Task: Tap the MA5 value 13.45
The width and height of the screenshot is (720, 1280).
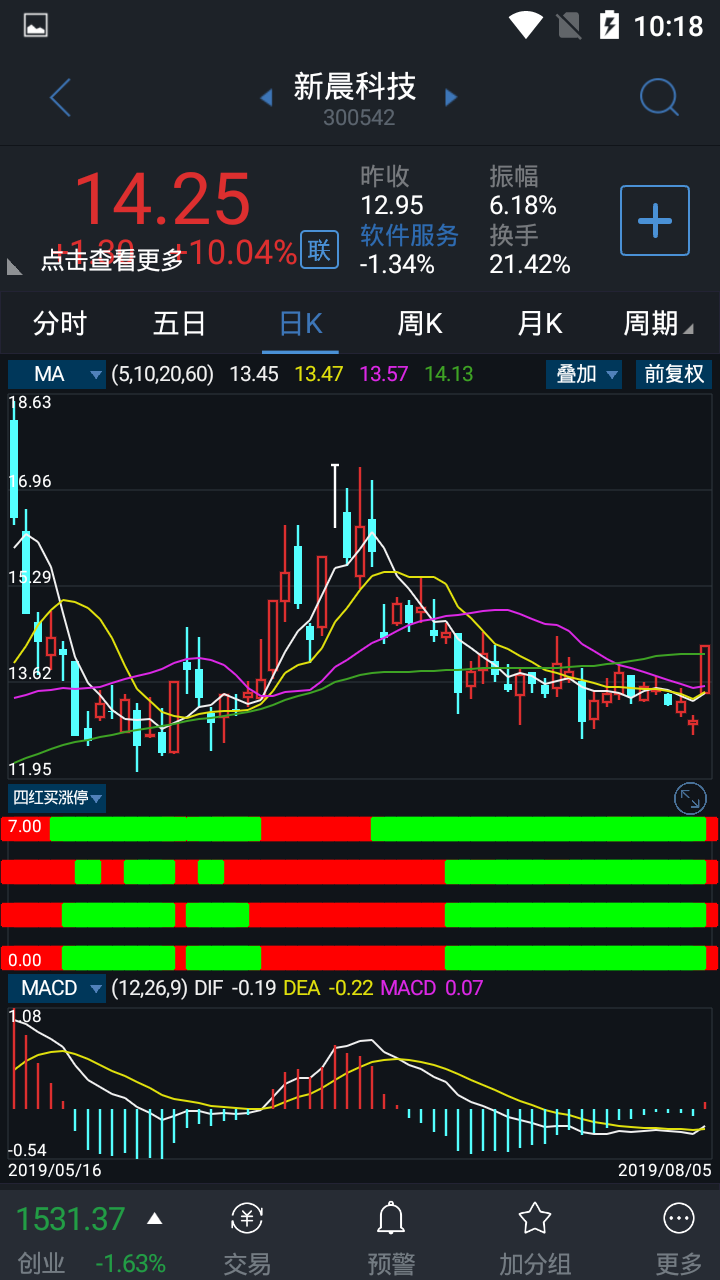Action: [254, 374]
